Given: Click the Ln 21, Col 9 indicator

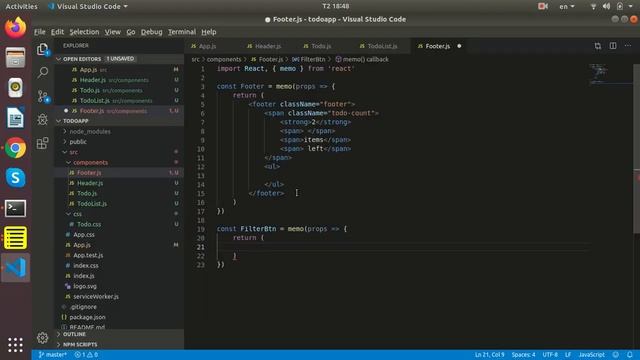Looking at the screenshot, I should (x=489, y=355).
